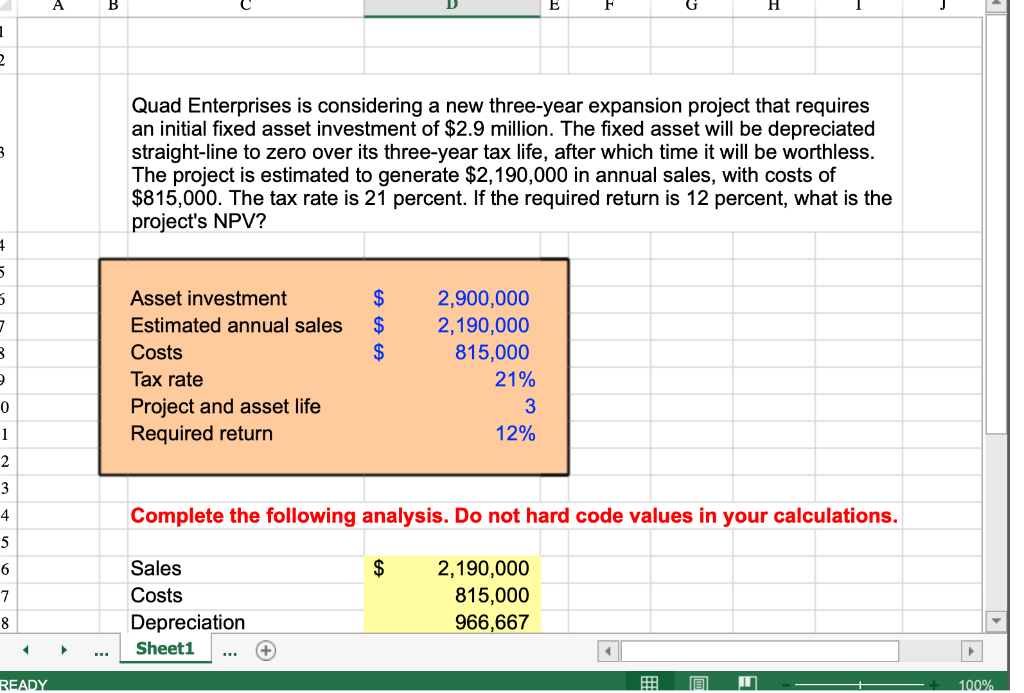Click vertical scrollbar down arrow
1024x693 pixels.
[996, 620]
